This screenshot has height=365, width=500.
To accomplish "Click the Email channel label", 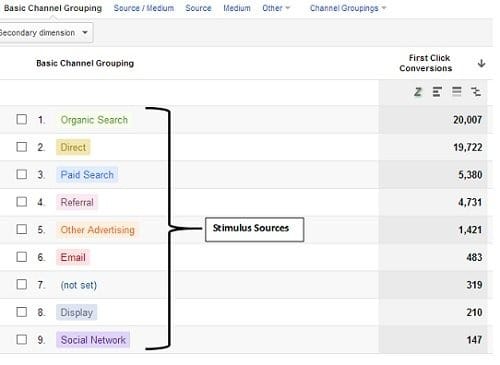I will pyautogui.click(x=73, y=257).
